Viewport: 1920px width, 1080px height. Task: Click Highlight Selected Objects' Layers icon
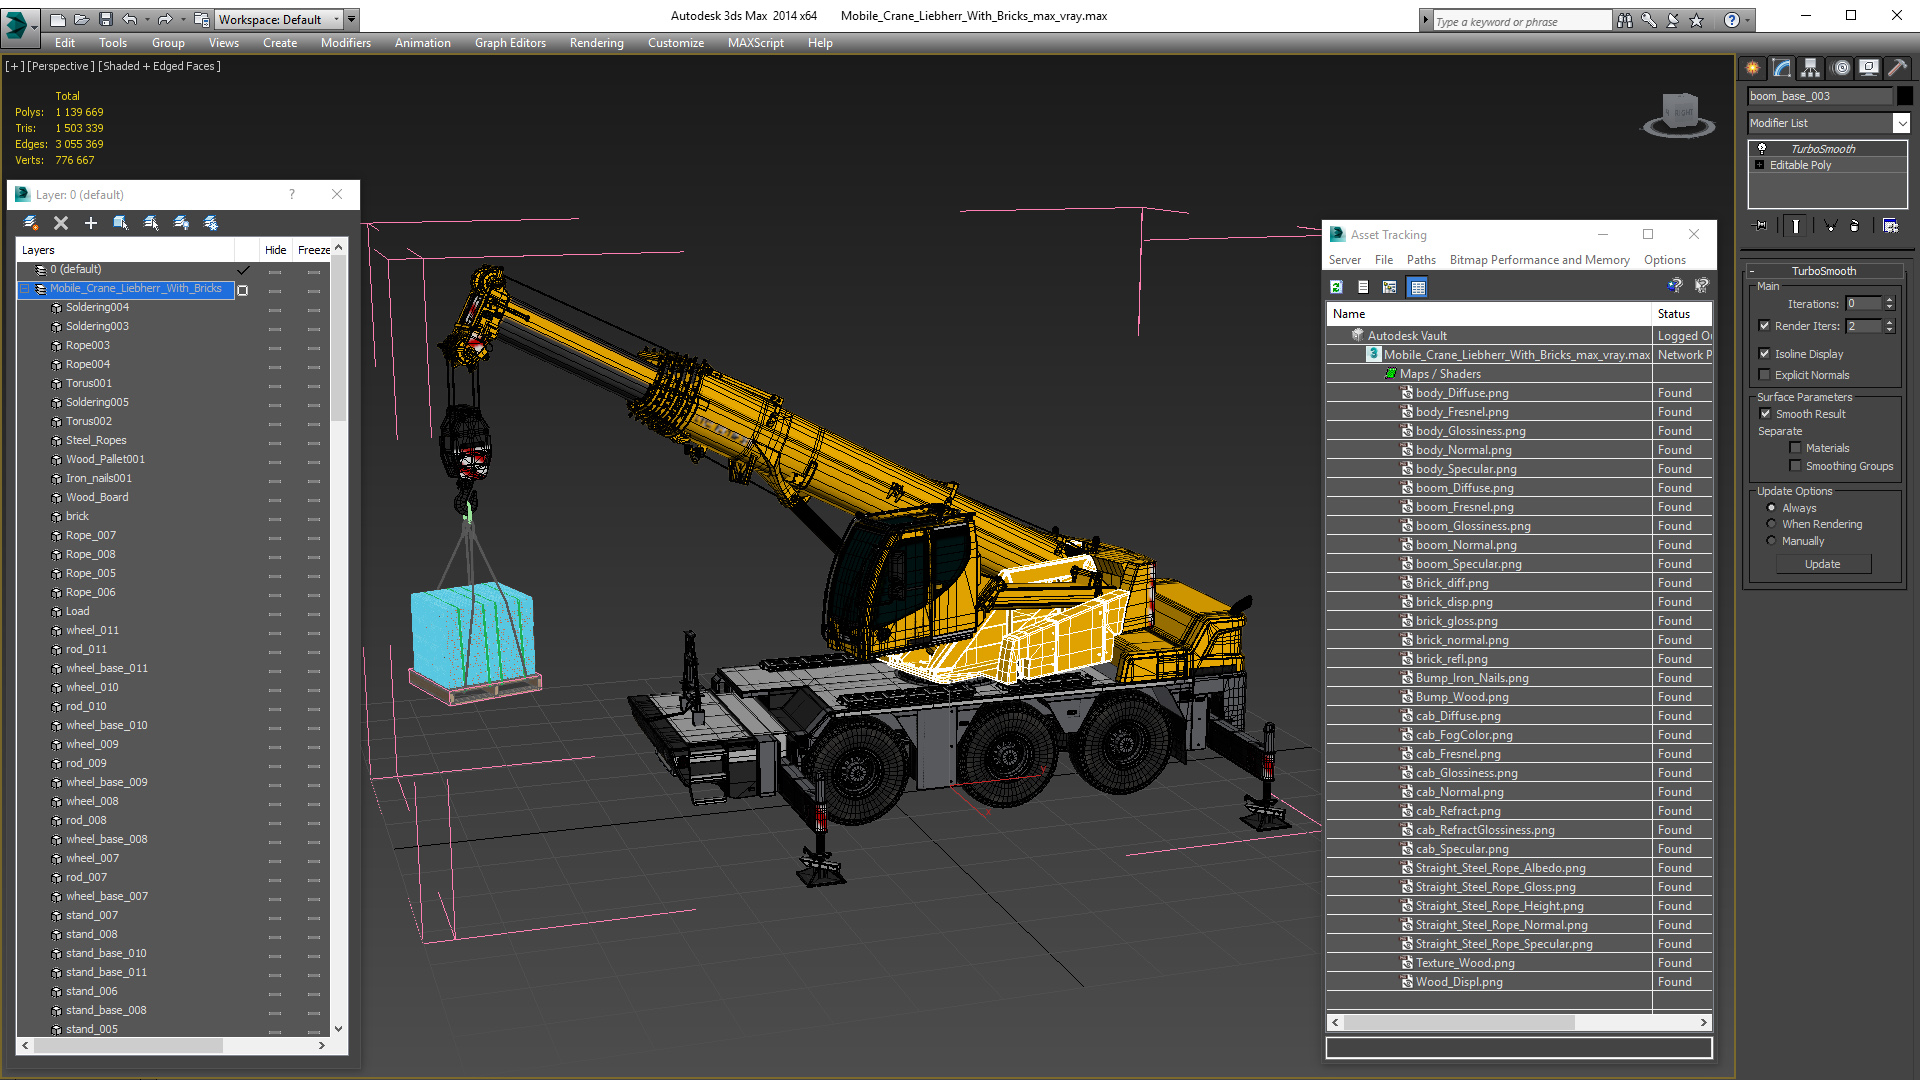pos(151,223)
